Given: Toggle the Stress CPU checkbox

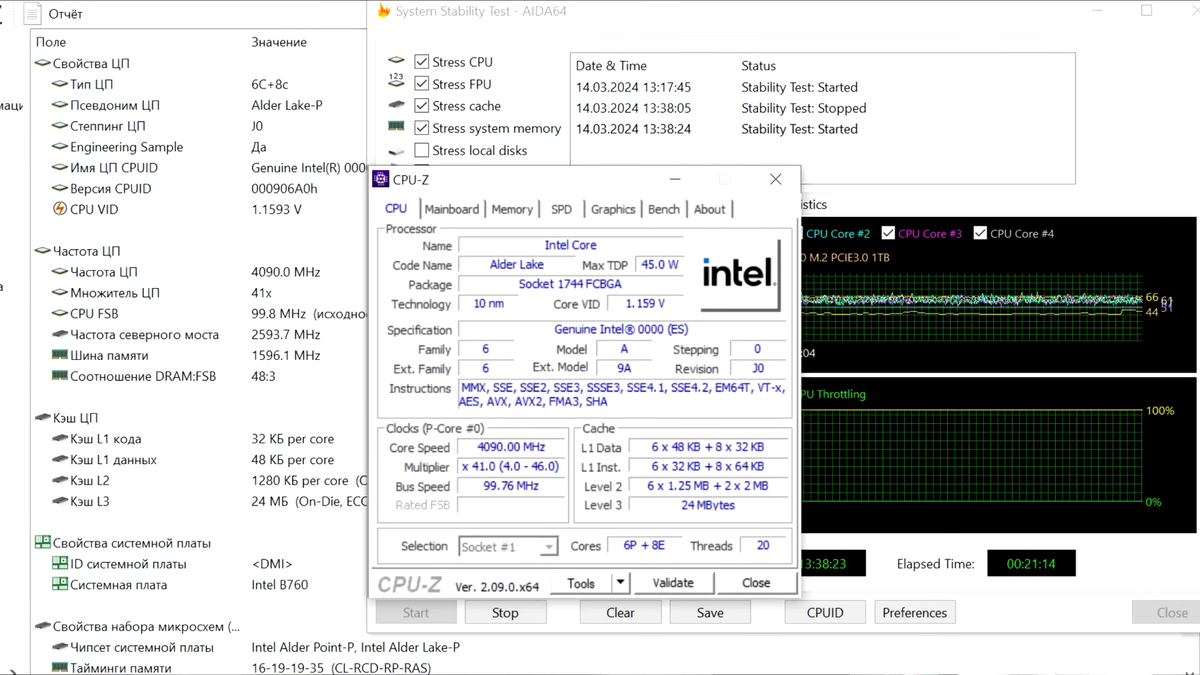Looking at the screenshot, I should 422,62.
